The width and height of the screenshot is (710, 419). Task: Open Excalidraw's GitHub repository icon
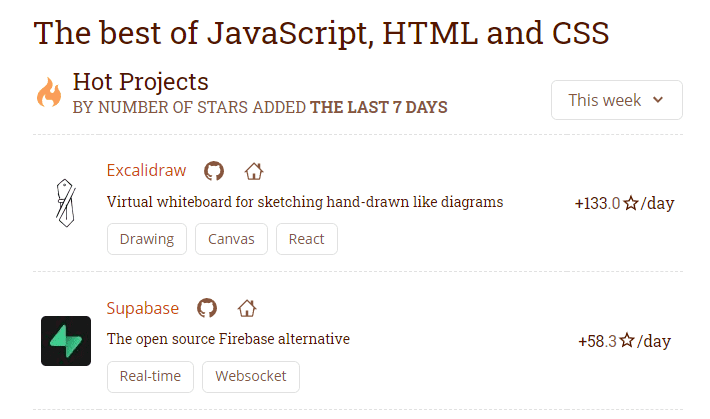coord(214,171)
